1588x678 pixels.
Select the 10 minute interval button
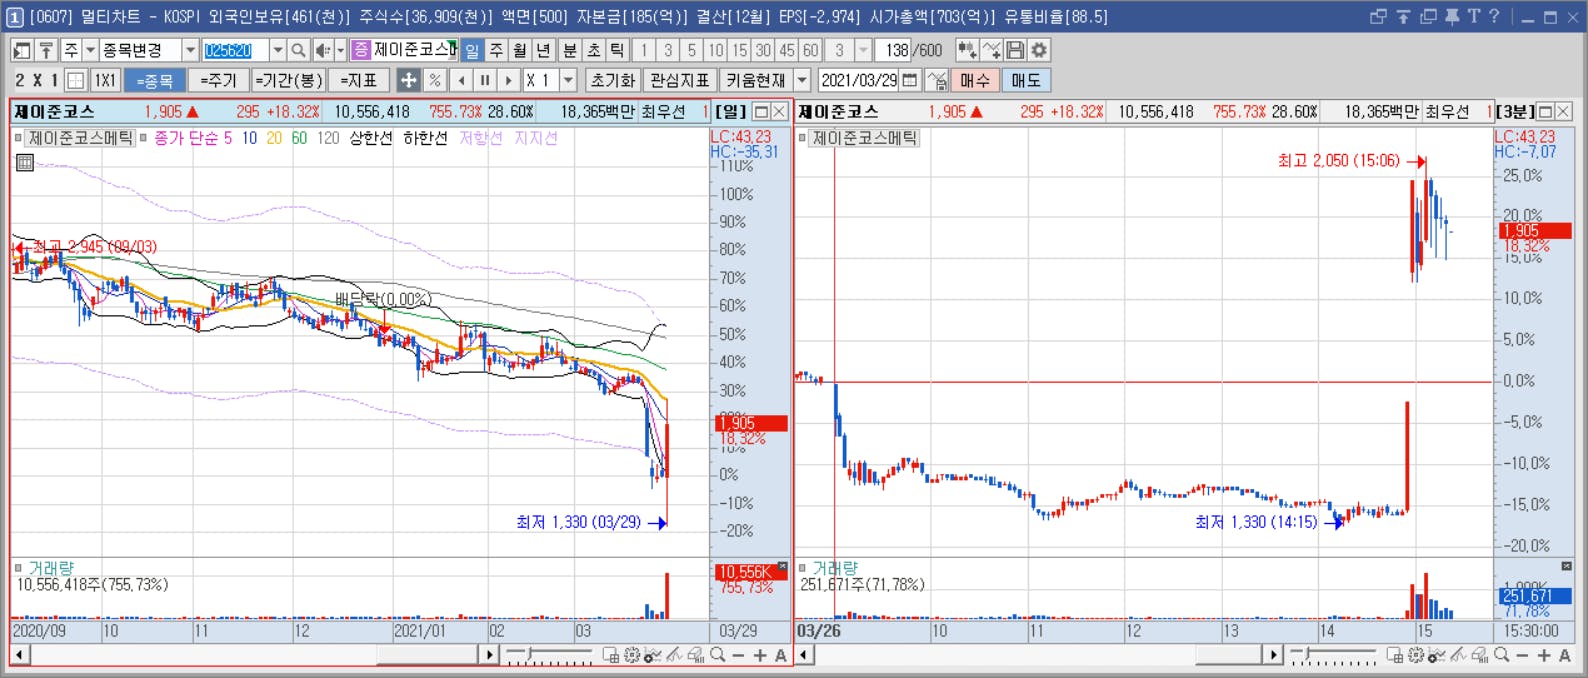click(715, 50)
